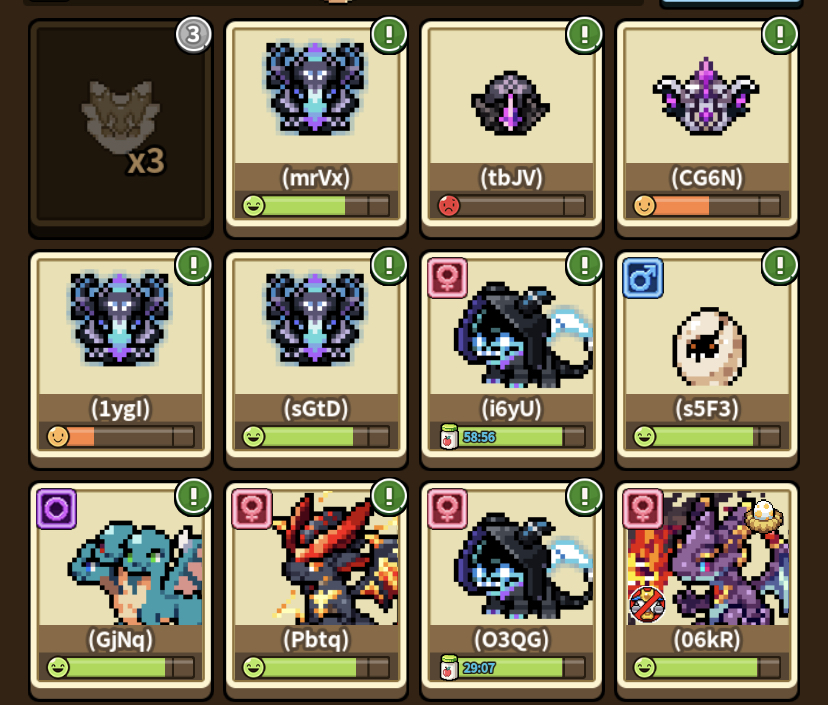Click the no-breeding crossed icon on 06kR card
The image size is (828, 705).
pos(647,604)
